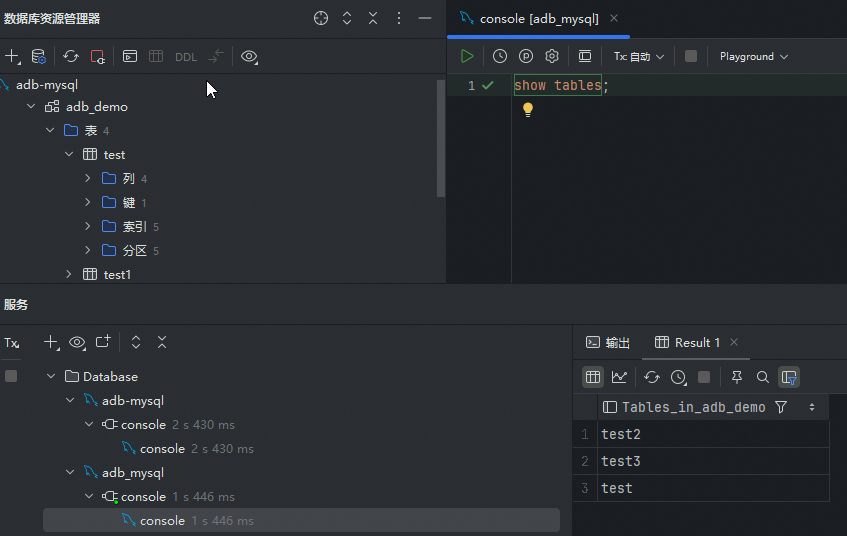Image resolution: width=847 pixels, height=536 pixels.
Task: Switch to the Result 1 tab
Action: click(688, 343)
